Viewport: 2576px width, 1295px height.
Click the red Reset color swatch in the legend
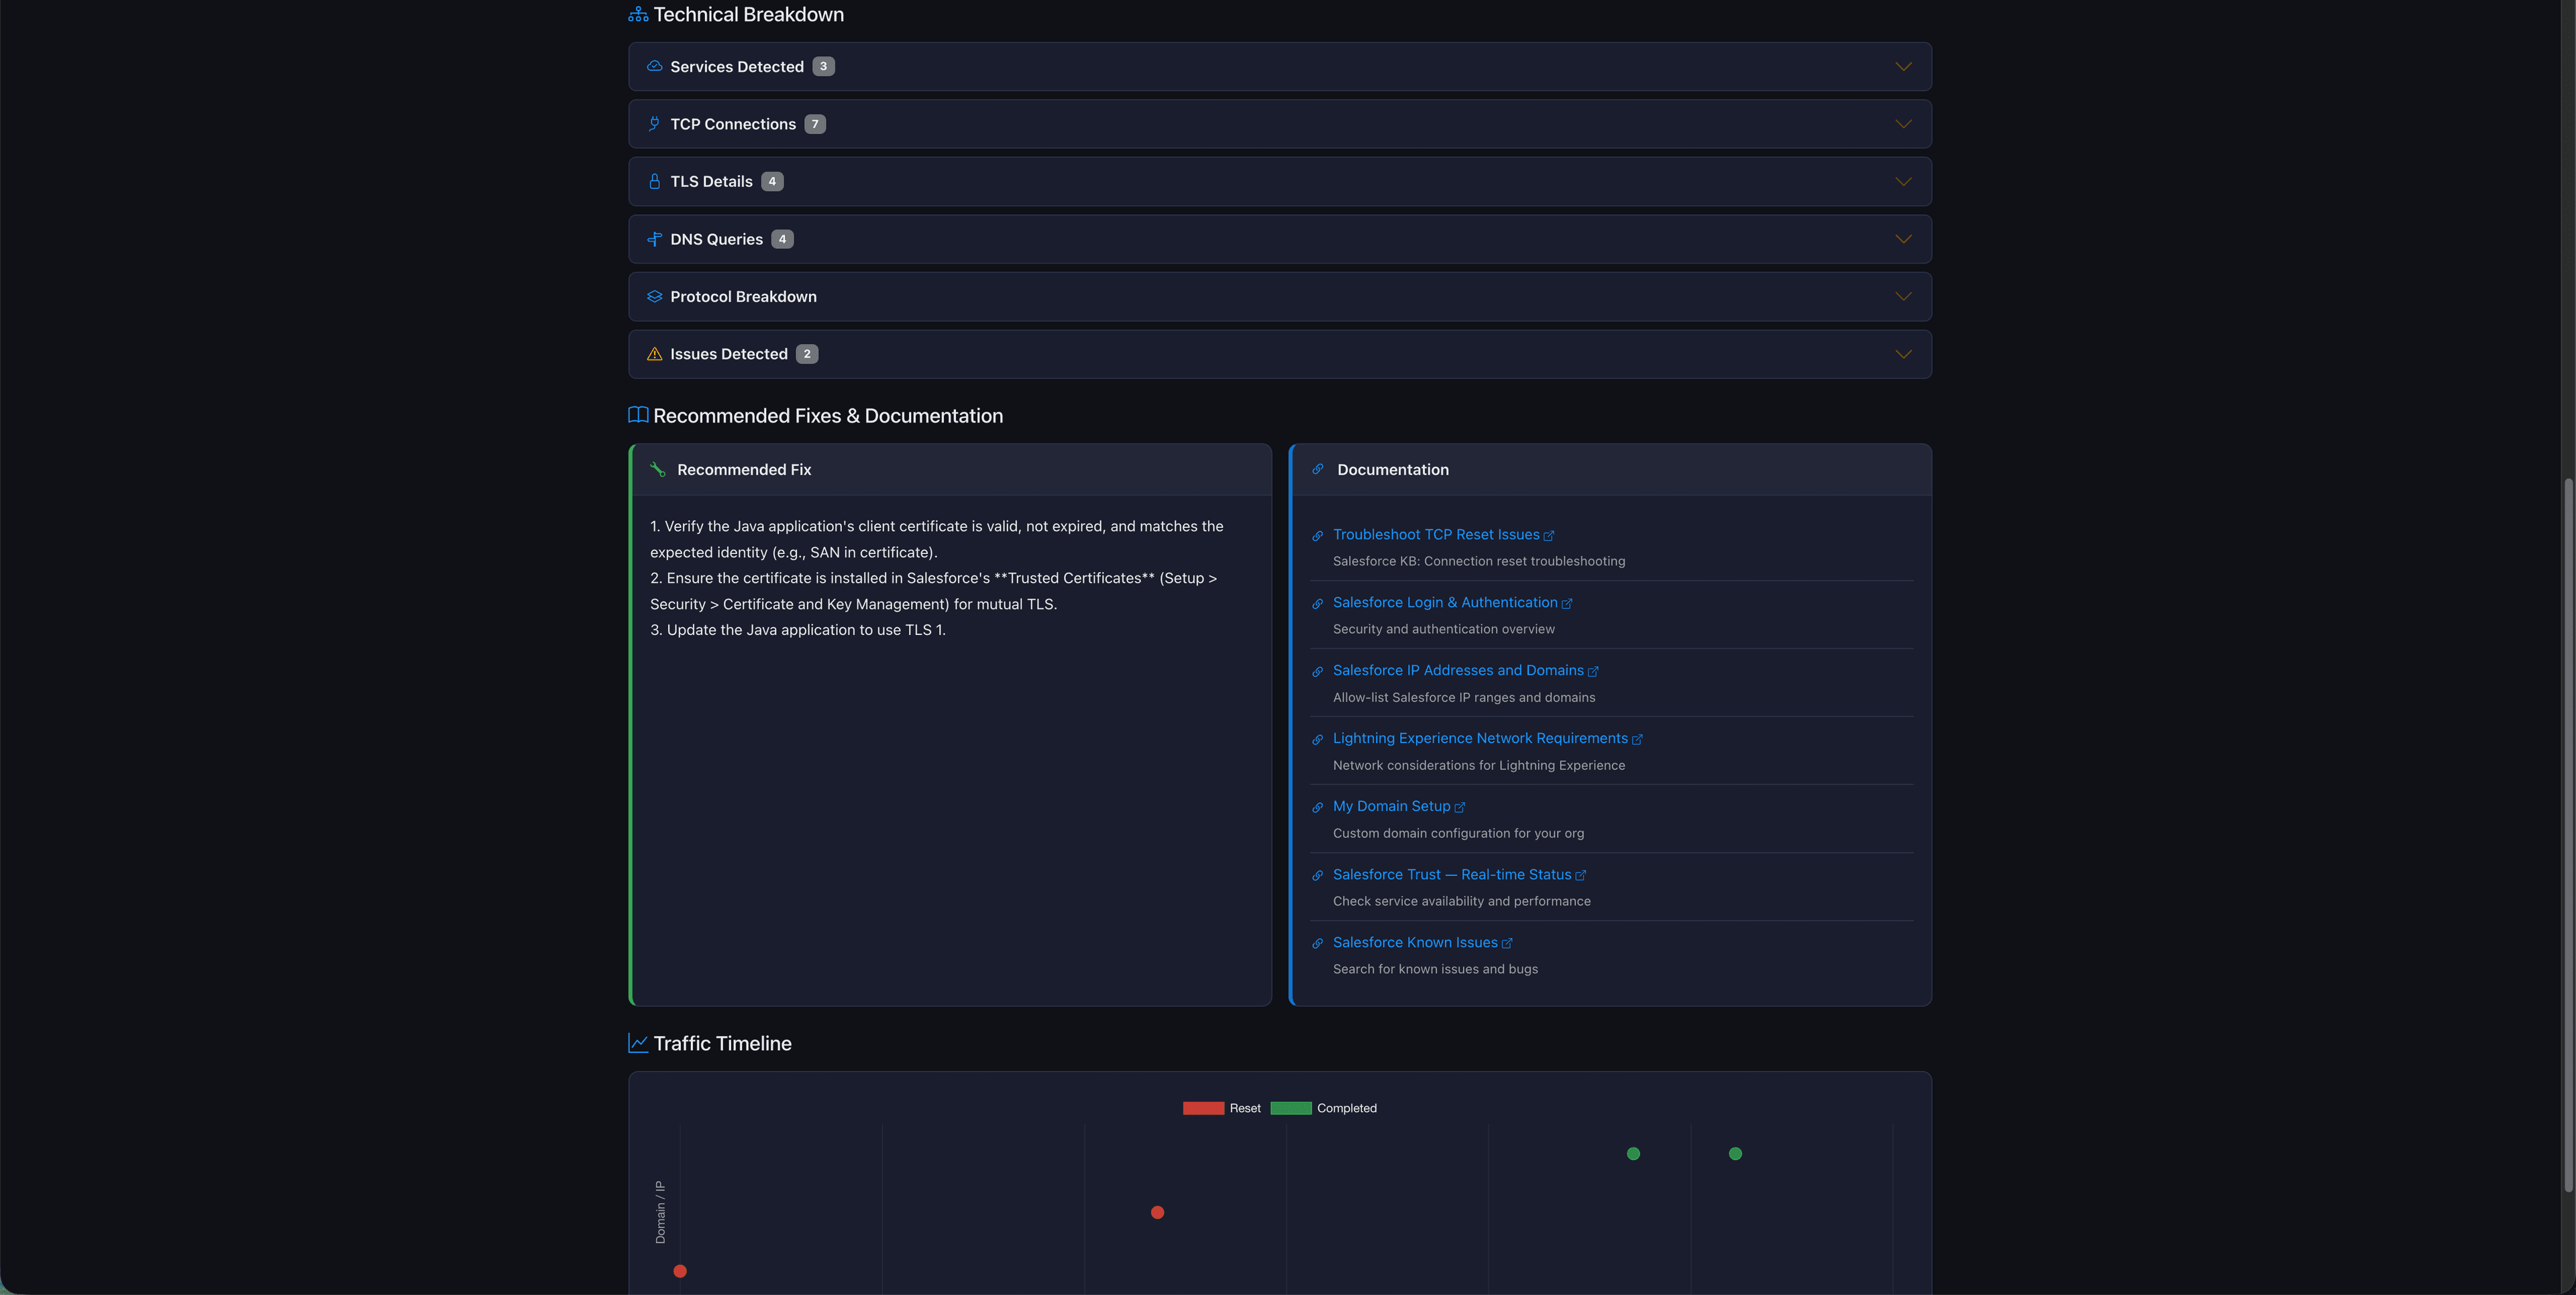[x=1203, y=1108]
